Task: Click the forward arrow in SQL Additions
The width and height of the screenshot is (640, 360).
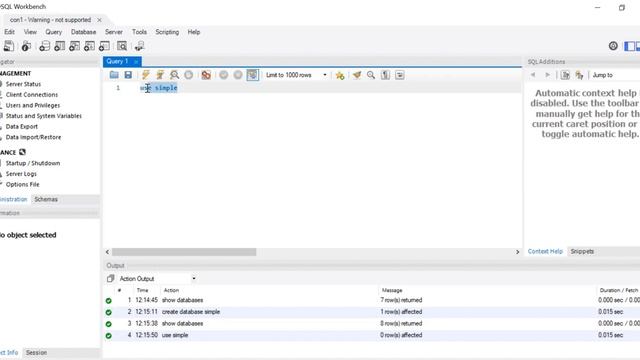Action: pyautogui.click(x=547, y=75)
